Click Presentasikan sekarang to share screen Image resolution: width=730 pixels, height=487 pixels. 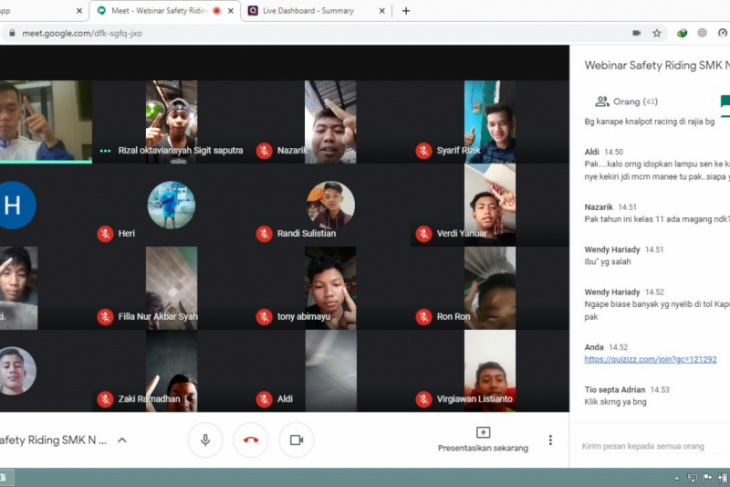click(x=483, y=440)
